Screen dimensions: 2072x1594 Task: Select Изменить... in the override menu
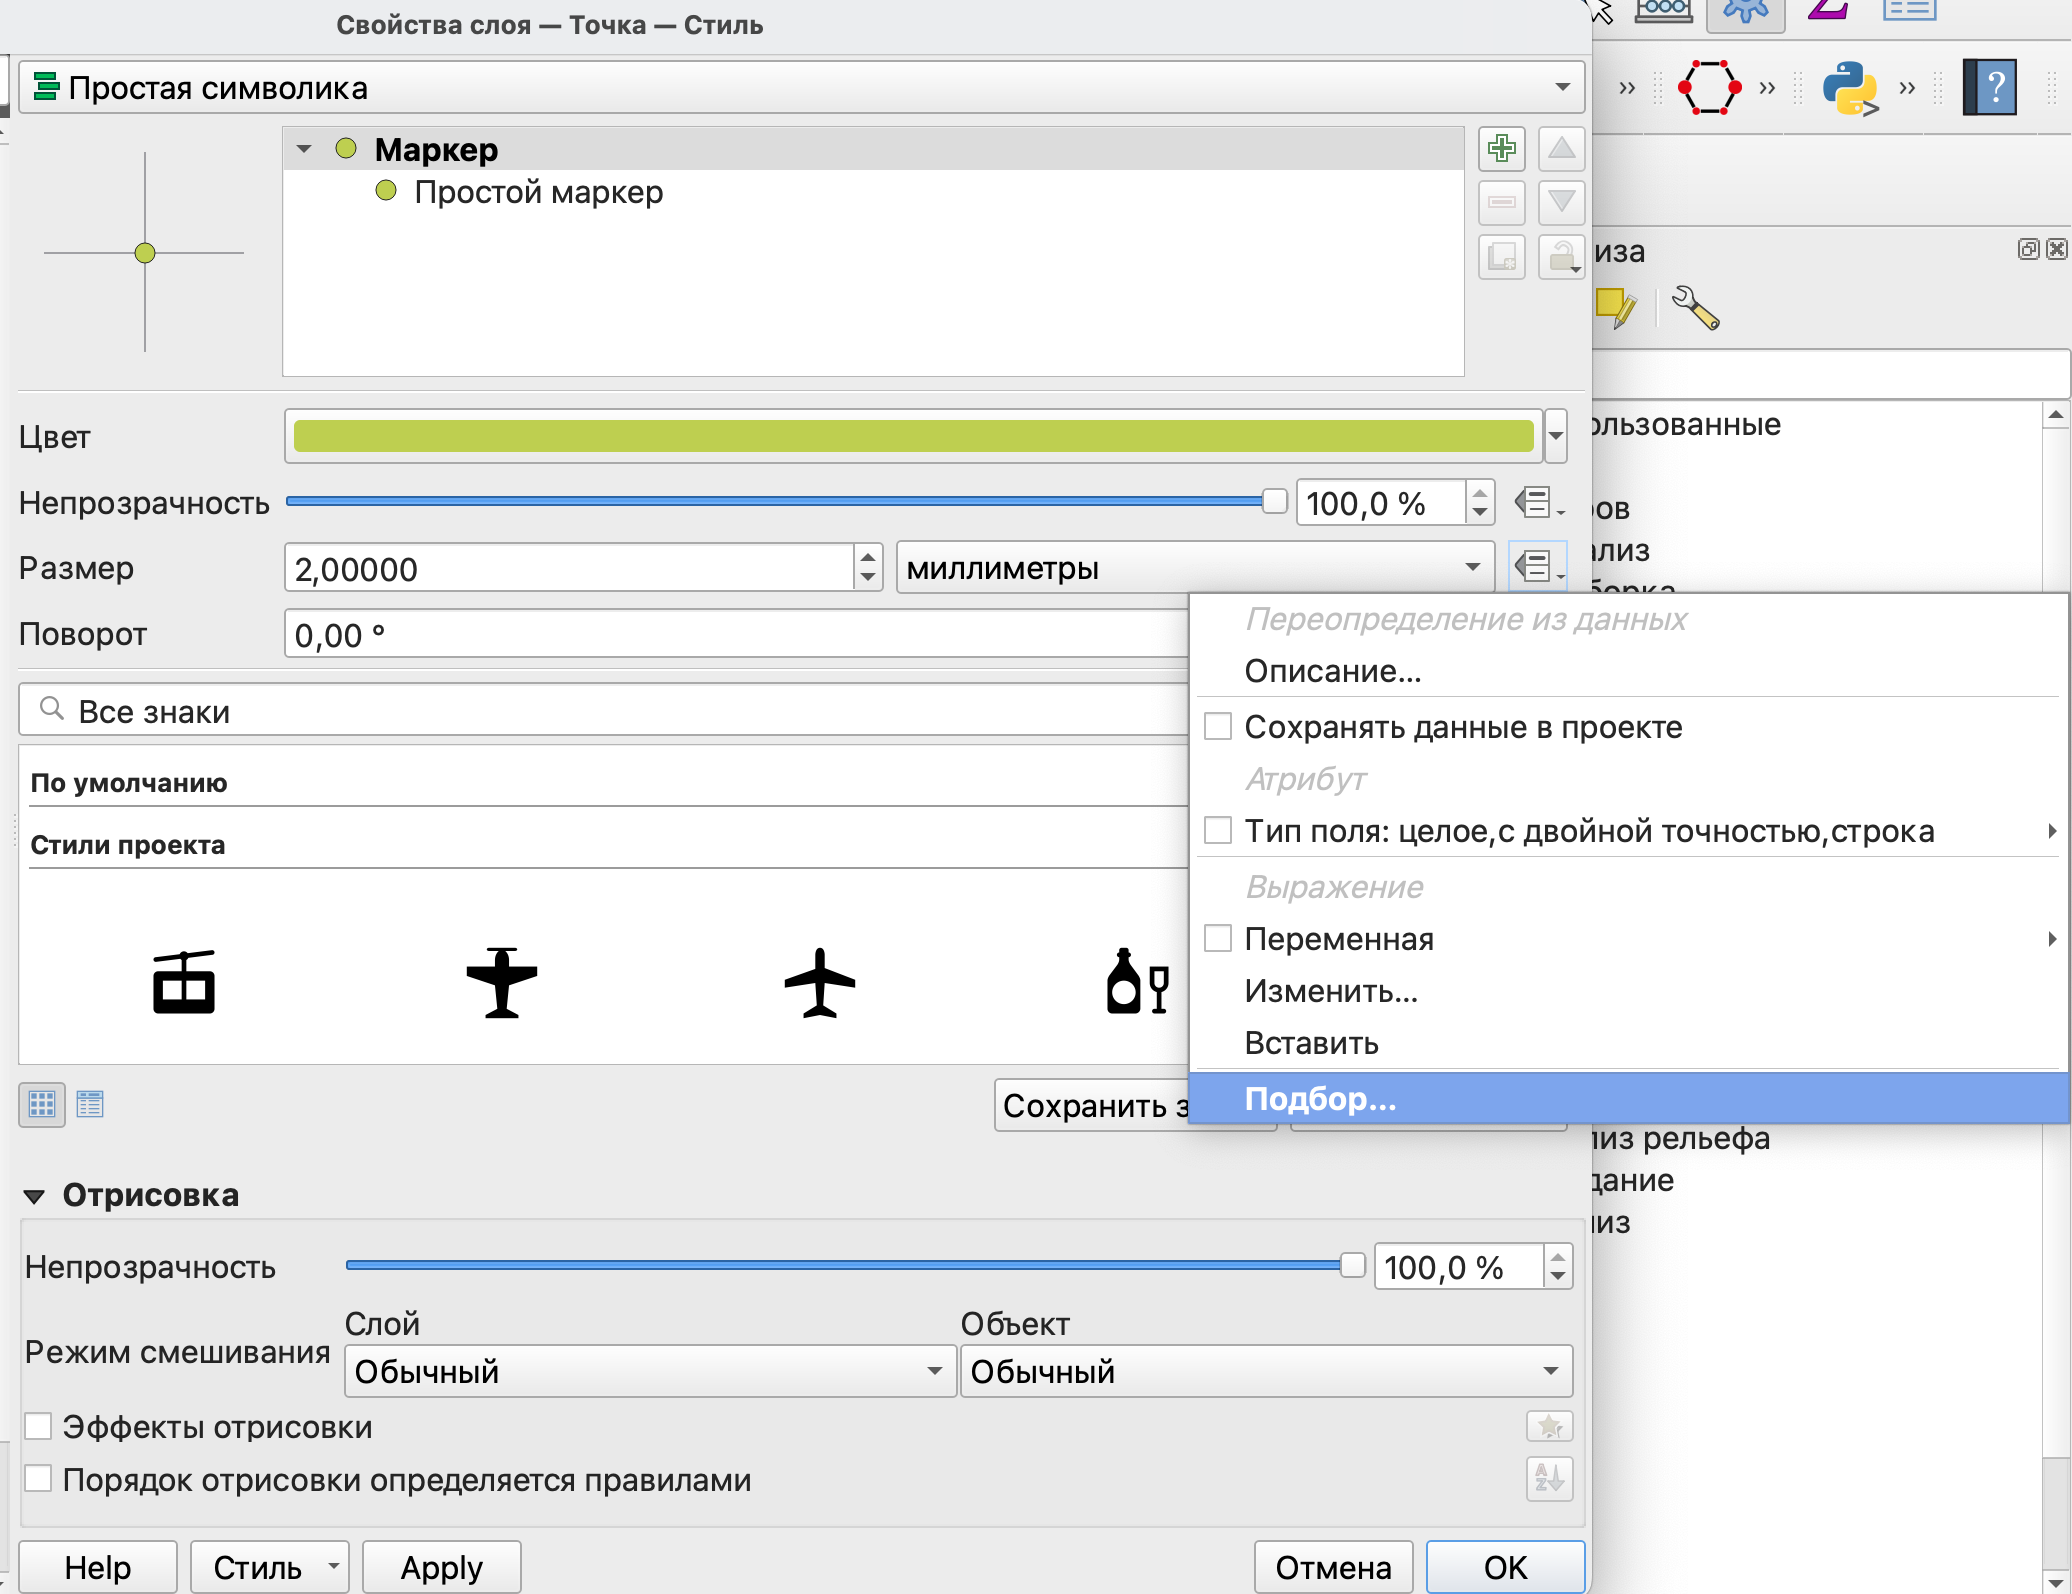click(x=1330, y=991)
